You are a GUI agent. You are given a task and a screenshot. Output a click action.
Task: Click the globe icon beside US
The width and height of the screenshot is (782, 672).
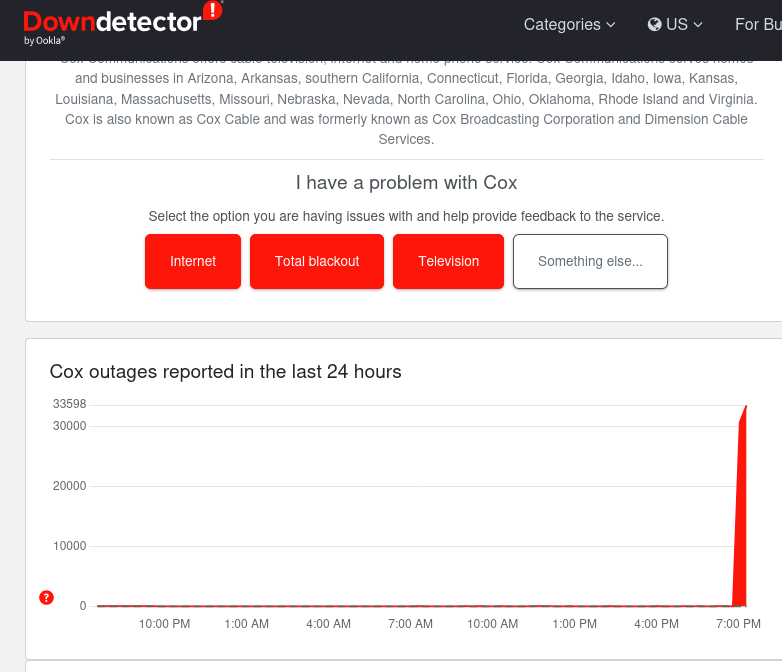click(x=655, y=24)
